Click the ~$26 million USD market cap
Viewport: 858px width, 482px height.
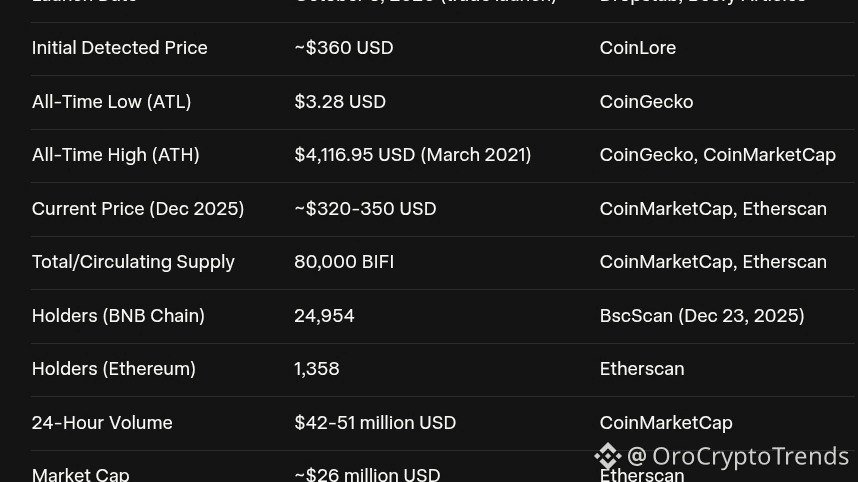(x=367, y=474)
